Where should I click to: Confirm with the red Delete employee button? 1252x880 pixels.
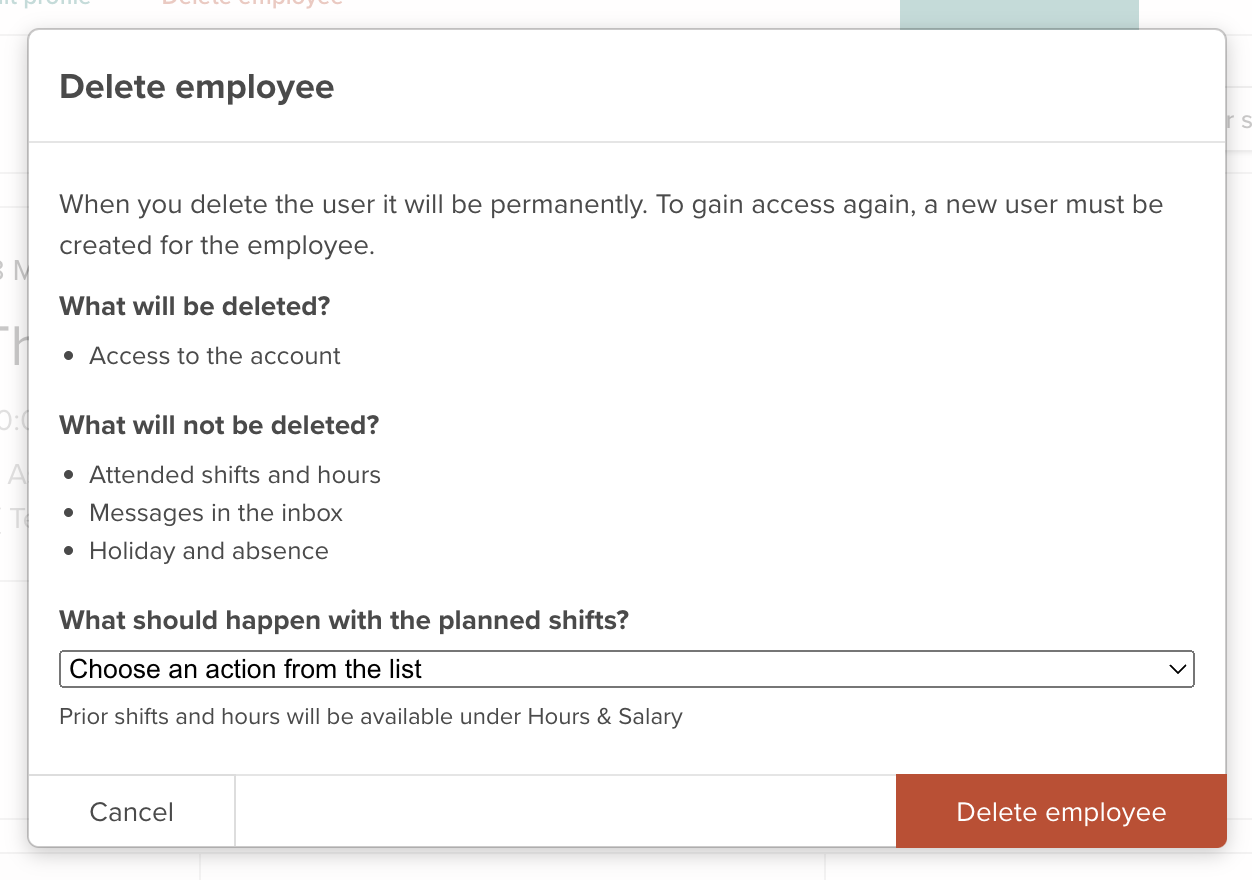[x=1060, y=811]
